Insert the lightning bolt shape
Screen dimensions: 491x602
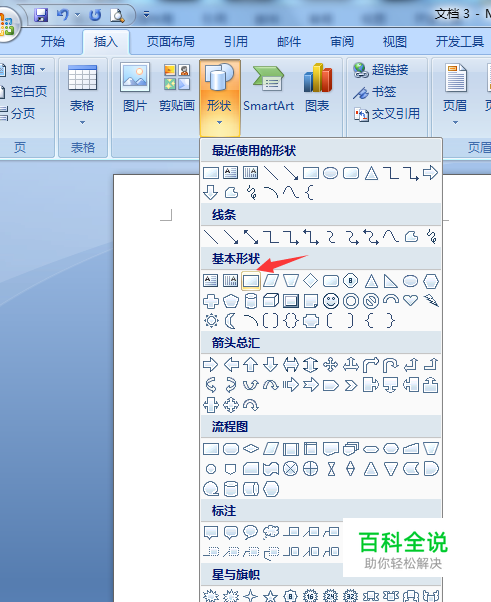(x=431, y=301)
